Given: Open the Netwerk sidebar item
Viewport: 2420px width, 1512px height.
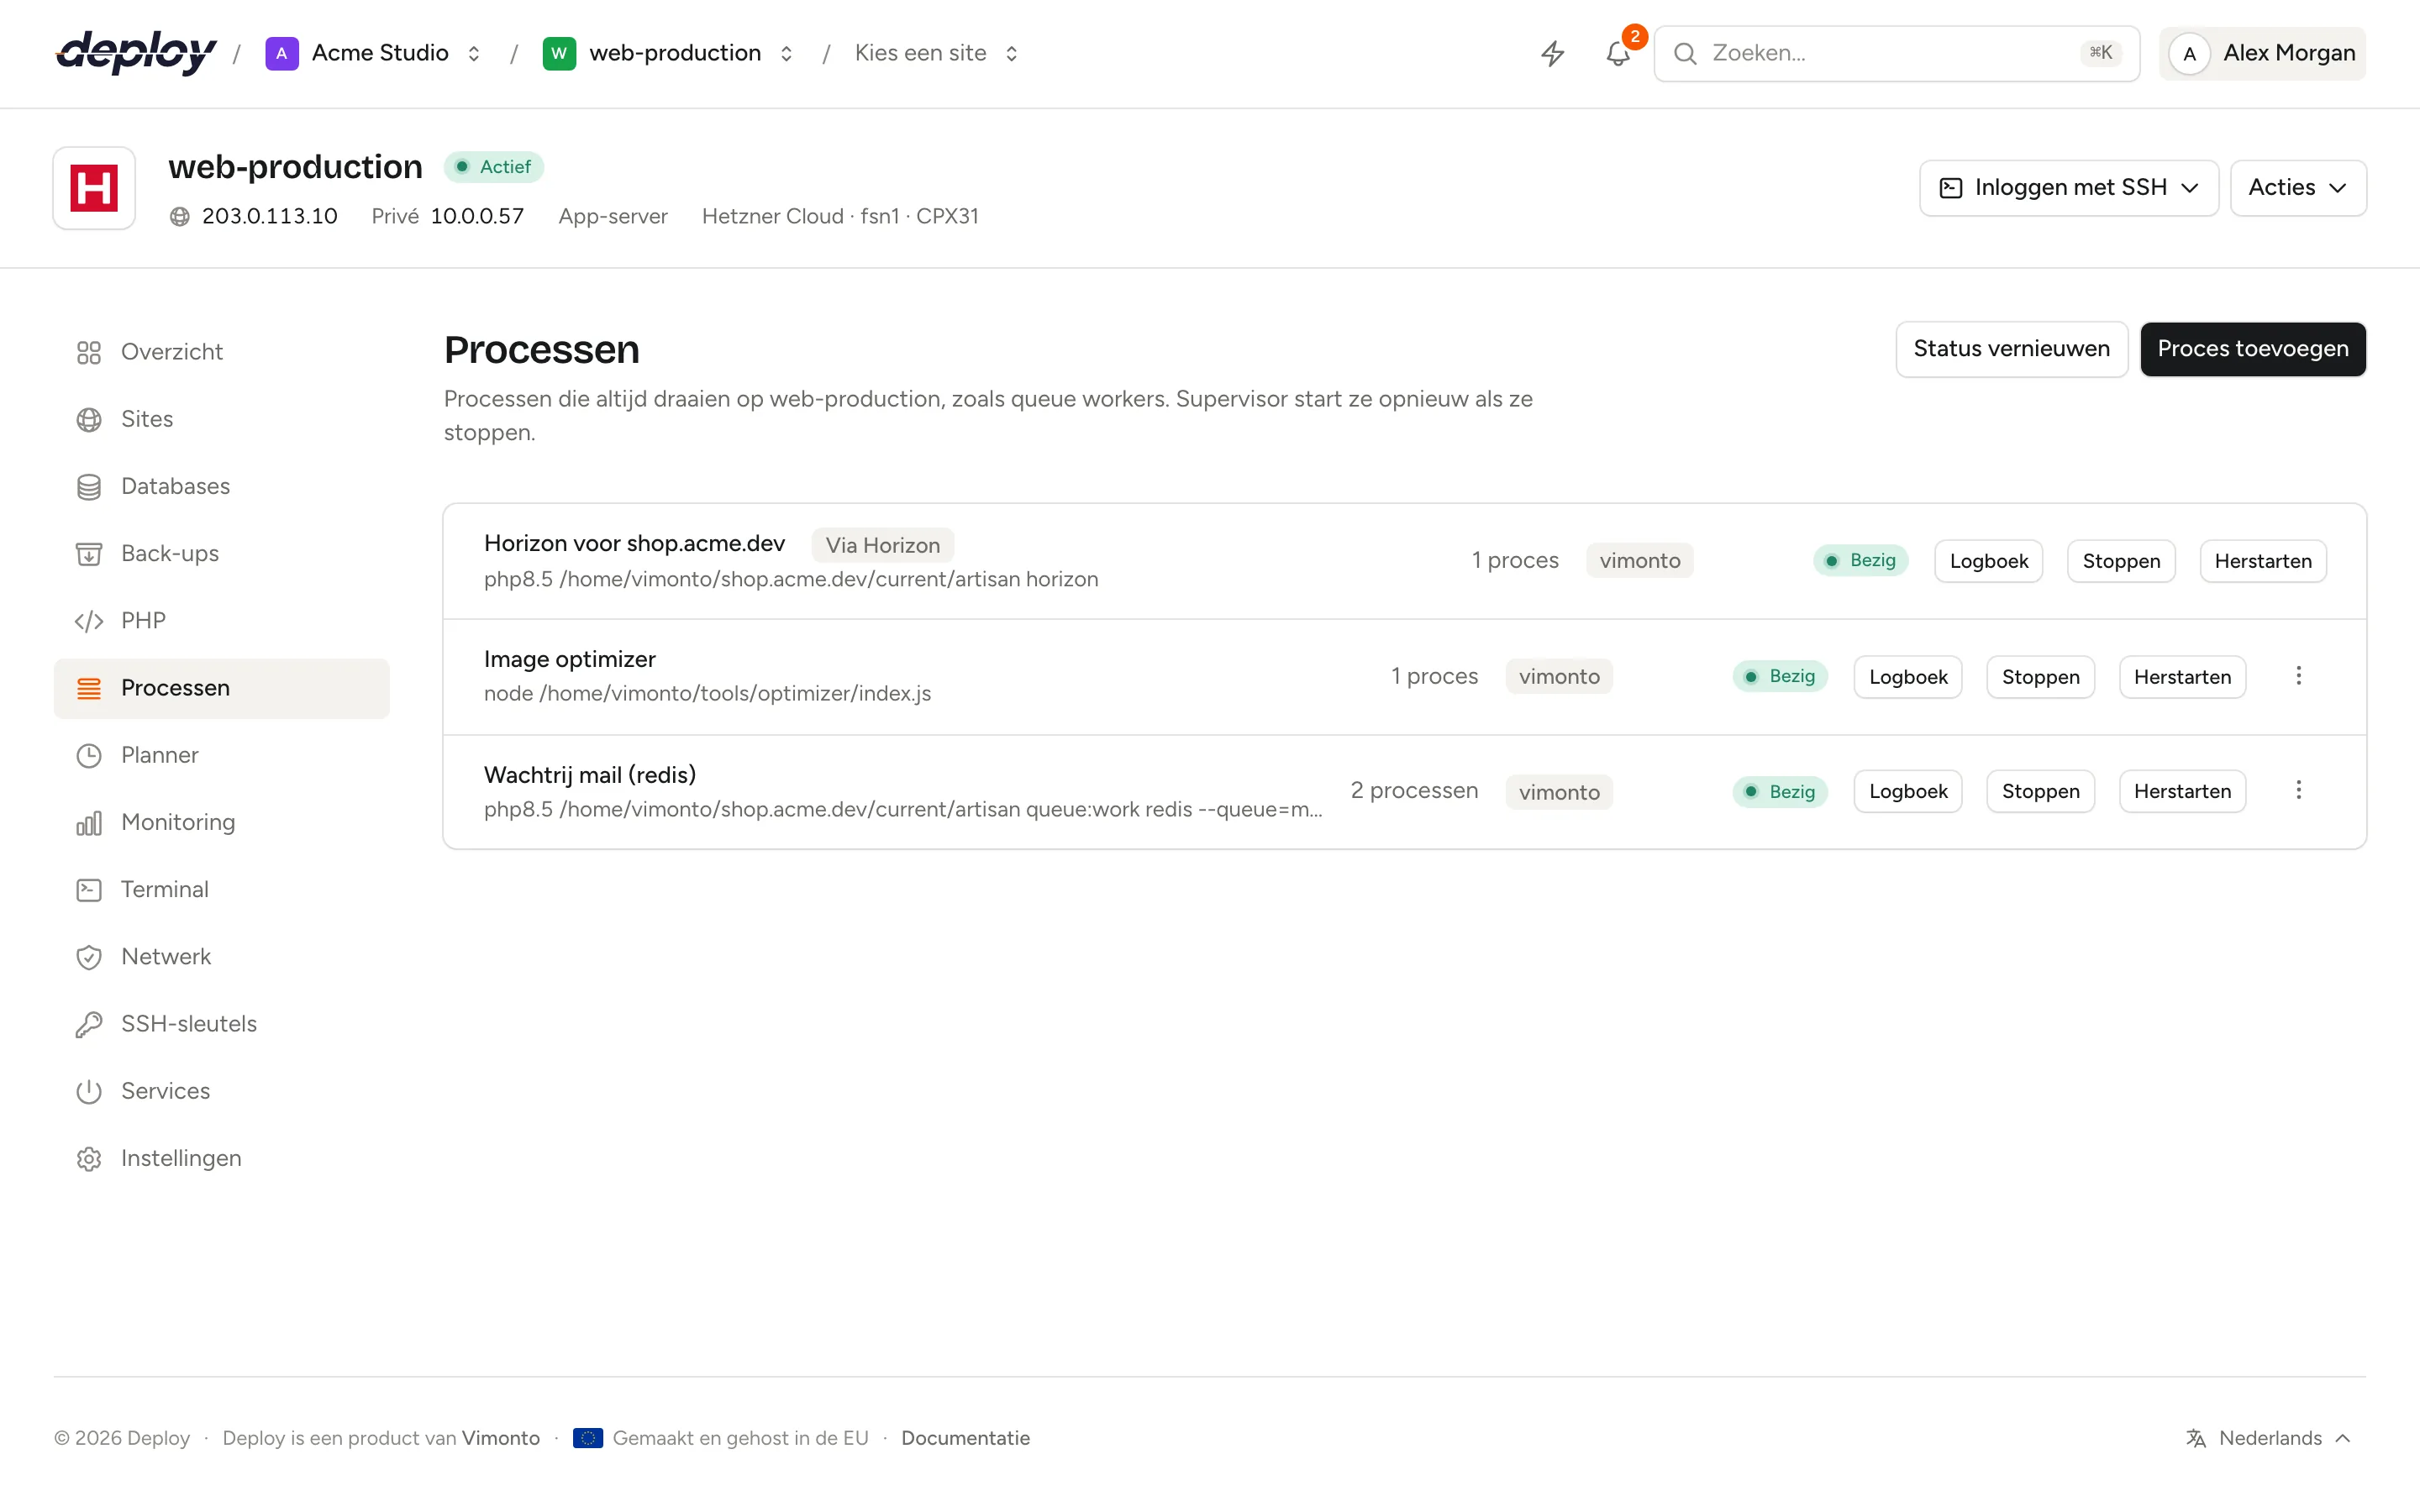Looking at the screenshot, I should tap(222, 957).
